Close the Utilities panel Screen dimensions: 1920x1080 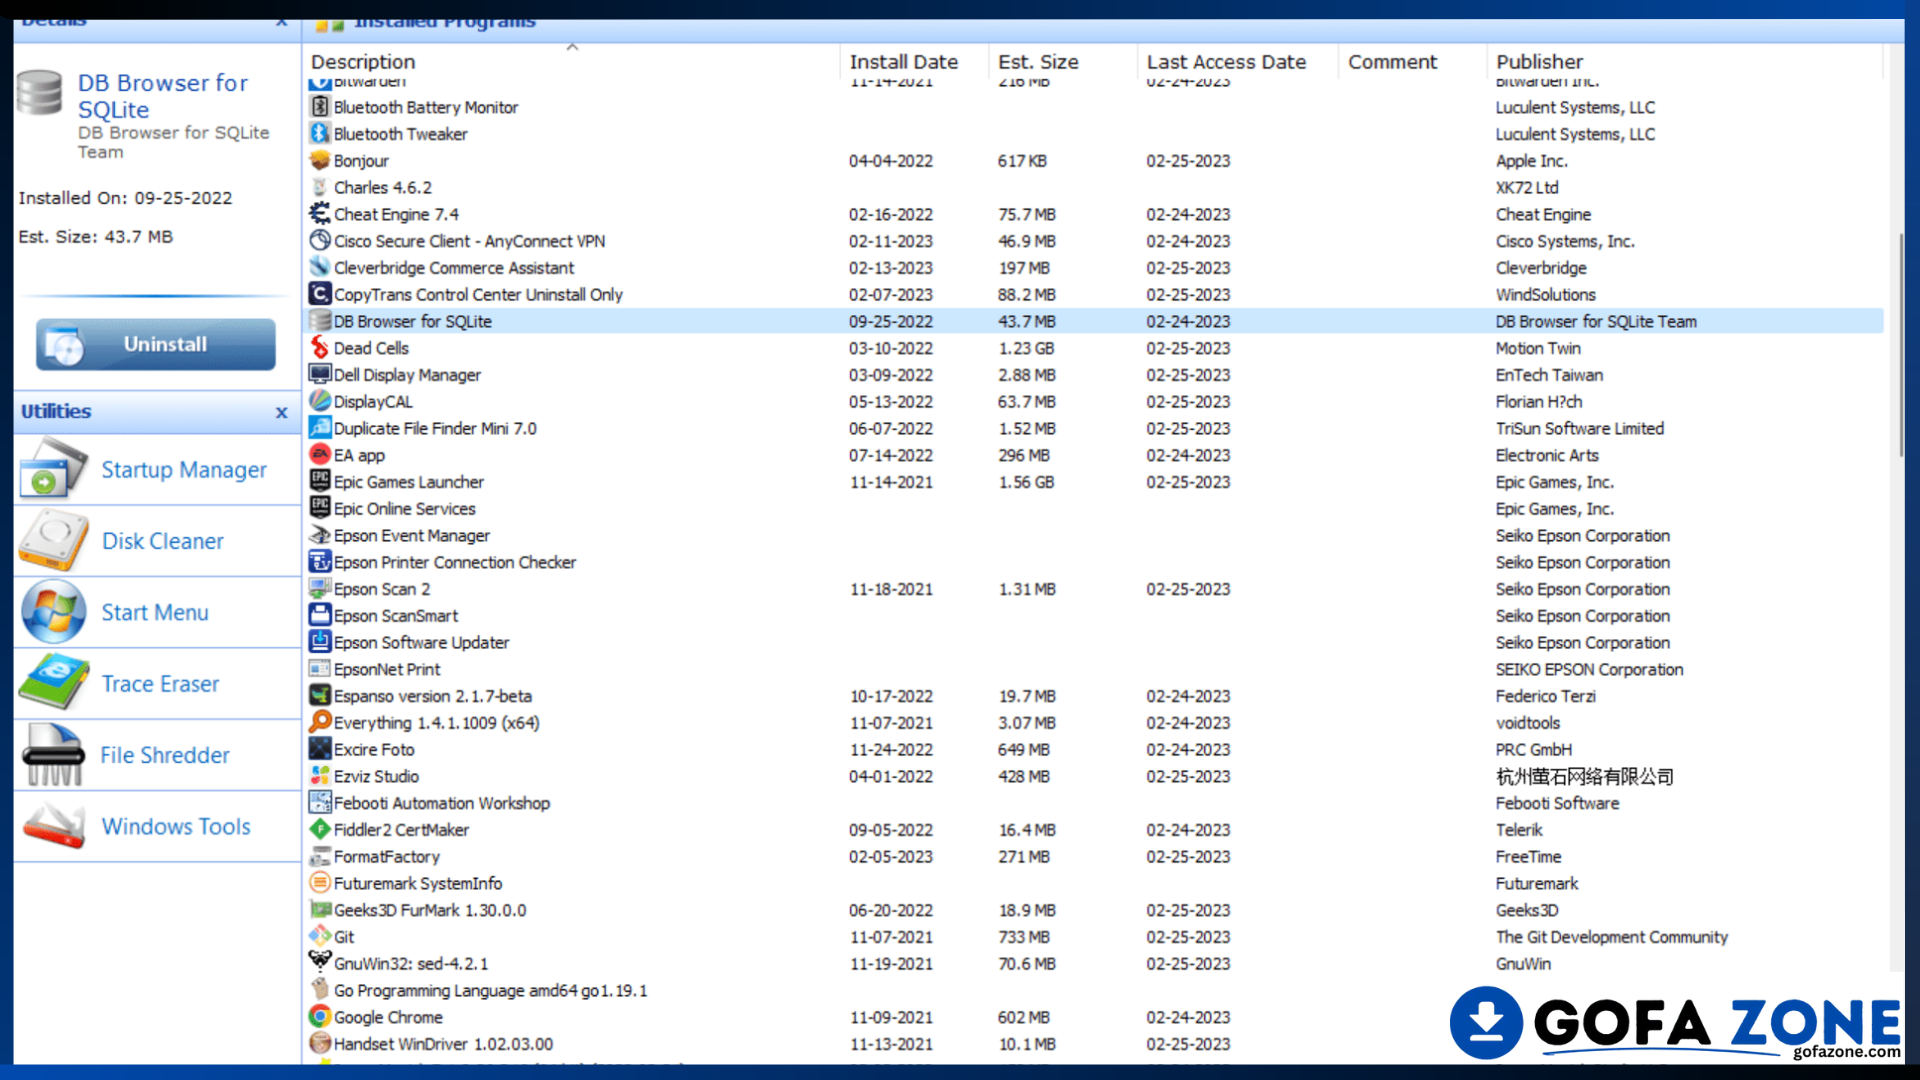click(x=281, y=412)
